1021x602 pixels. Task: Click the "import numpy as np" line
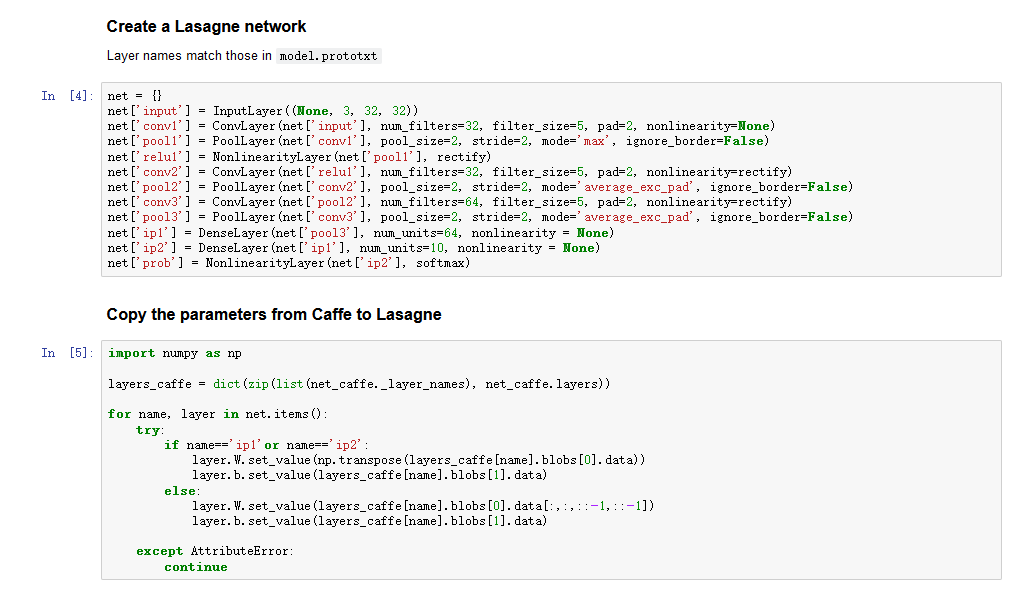point(175,353)
